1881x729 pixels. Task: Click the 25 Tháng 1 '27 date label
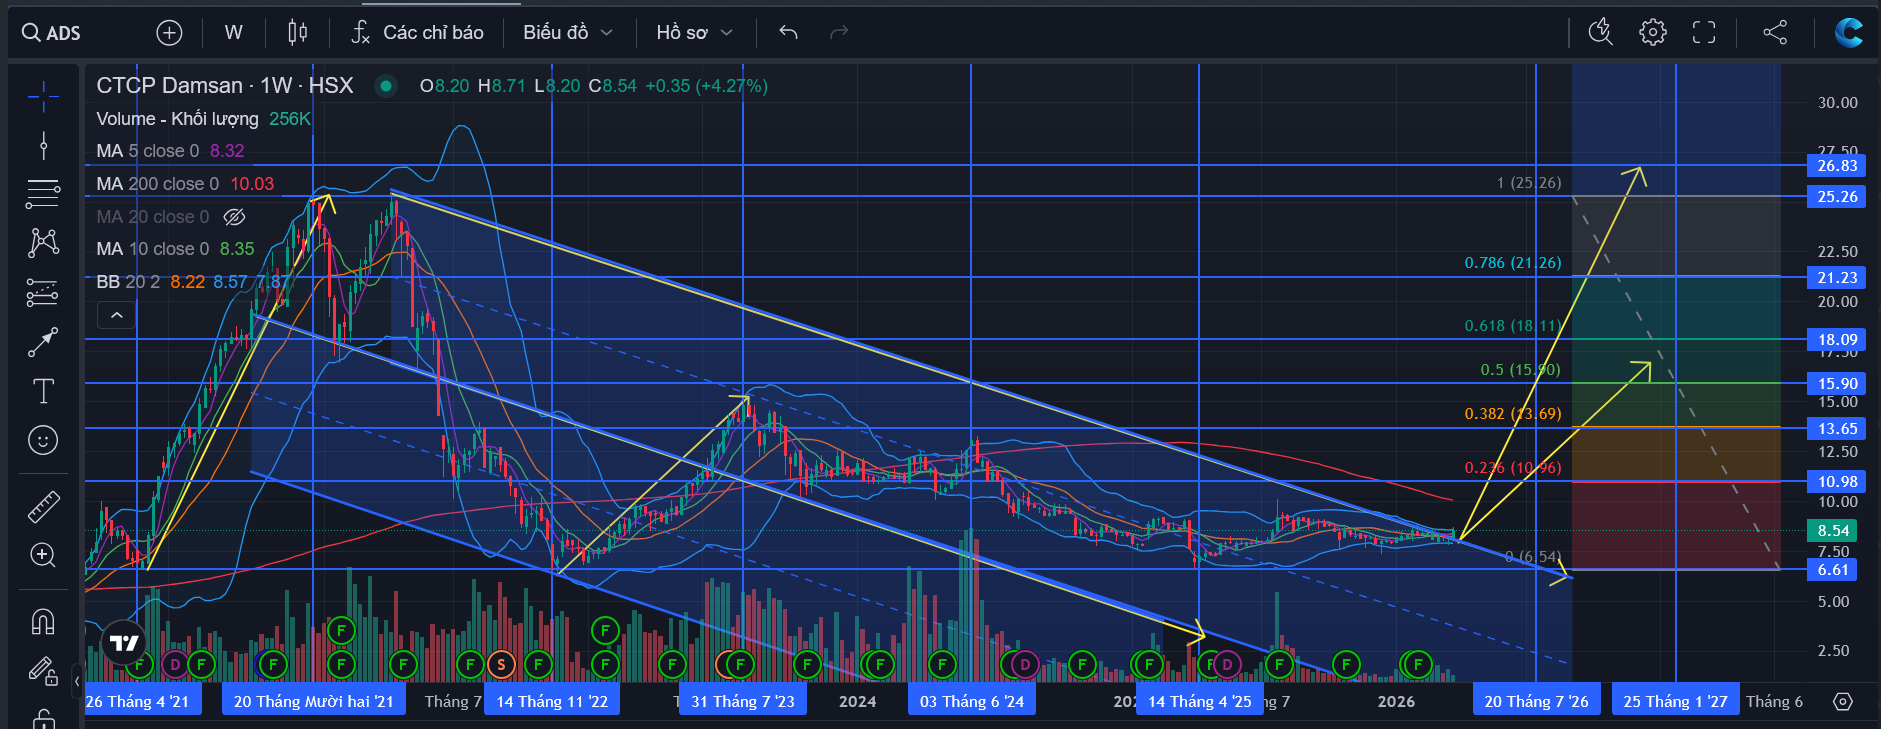coord(1676,701)
